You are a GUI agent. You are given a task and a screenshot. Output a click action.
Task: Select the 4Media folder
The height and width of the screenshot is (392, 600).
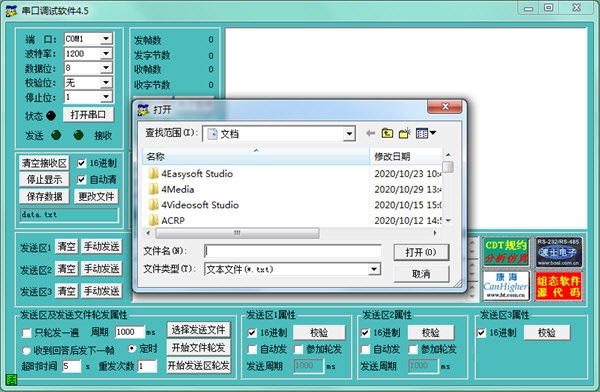177,189
